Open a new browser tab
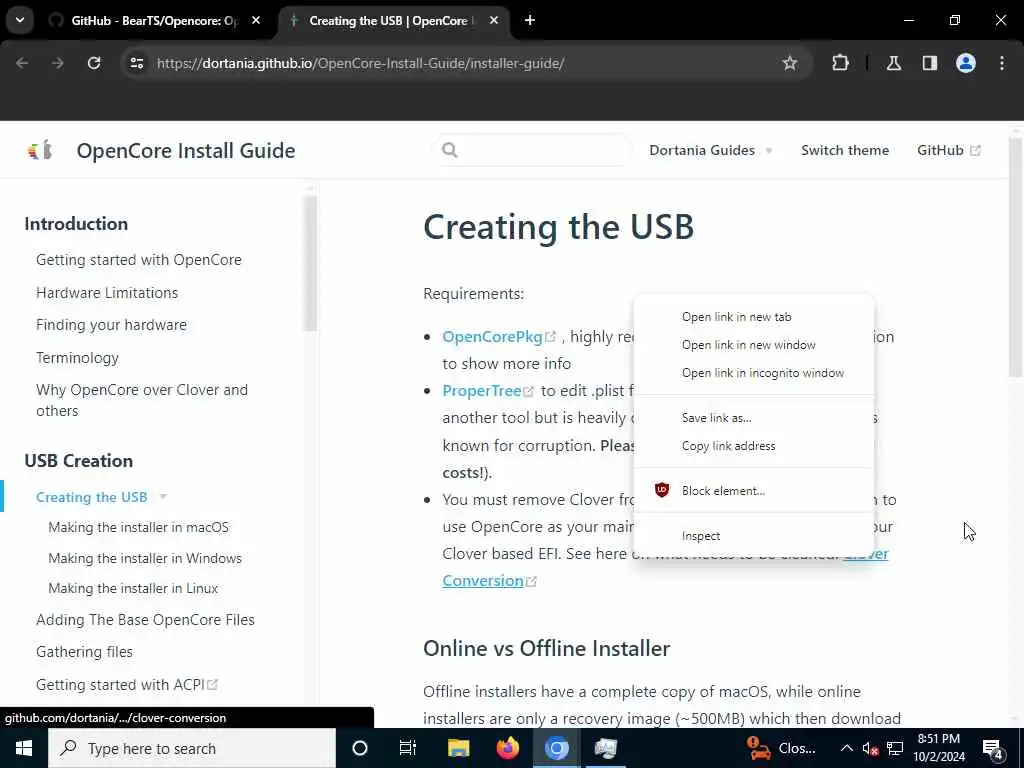Image resolution: width=1024 pixels, height=768 pixels. (x=530, y=20)
